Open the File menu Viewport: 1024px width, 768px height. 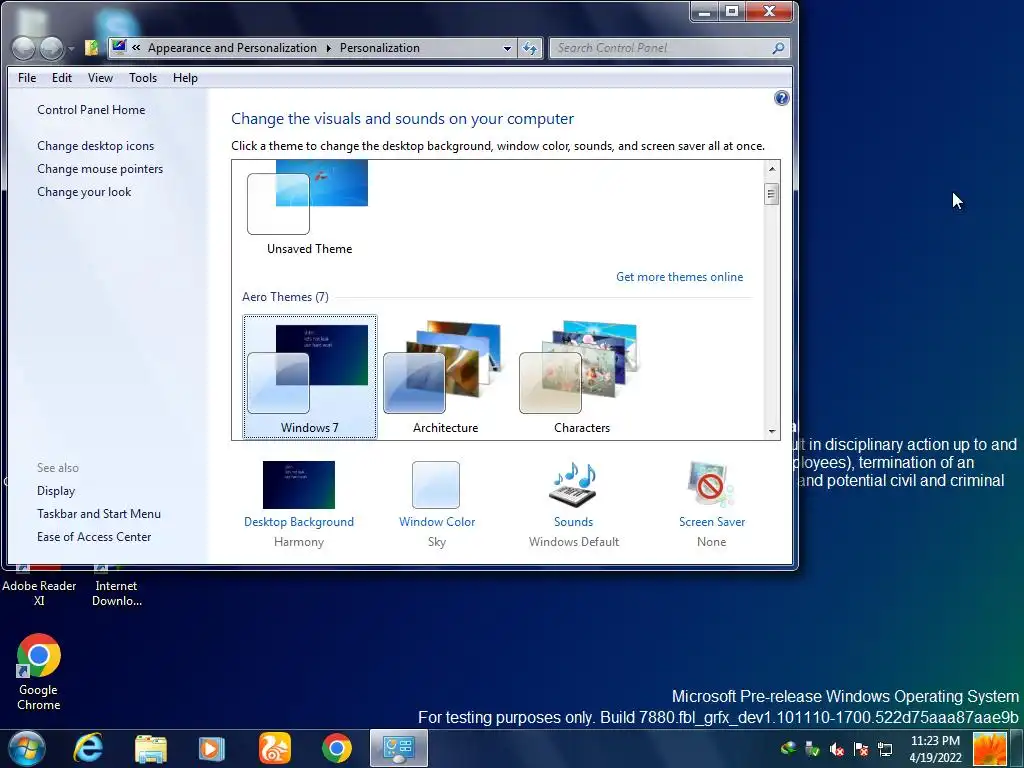[27, 78]
